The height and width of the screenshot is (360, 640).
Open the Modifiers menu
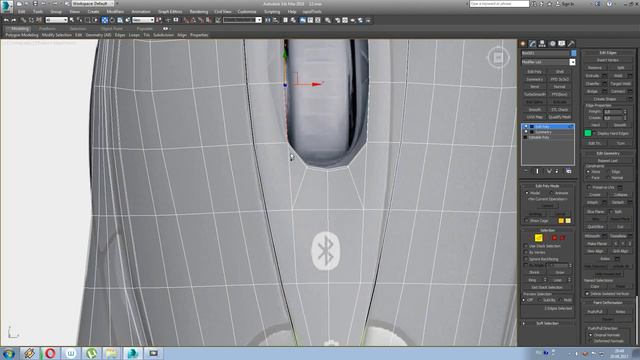point(115,12)
